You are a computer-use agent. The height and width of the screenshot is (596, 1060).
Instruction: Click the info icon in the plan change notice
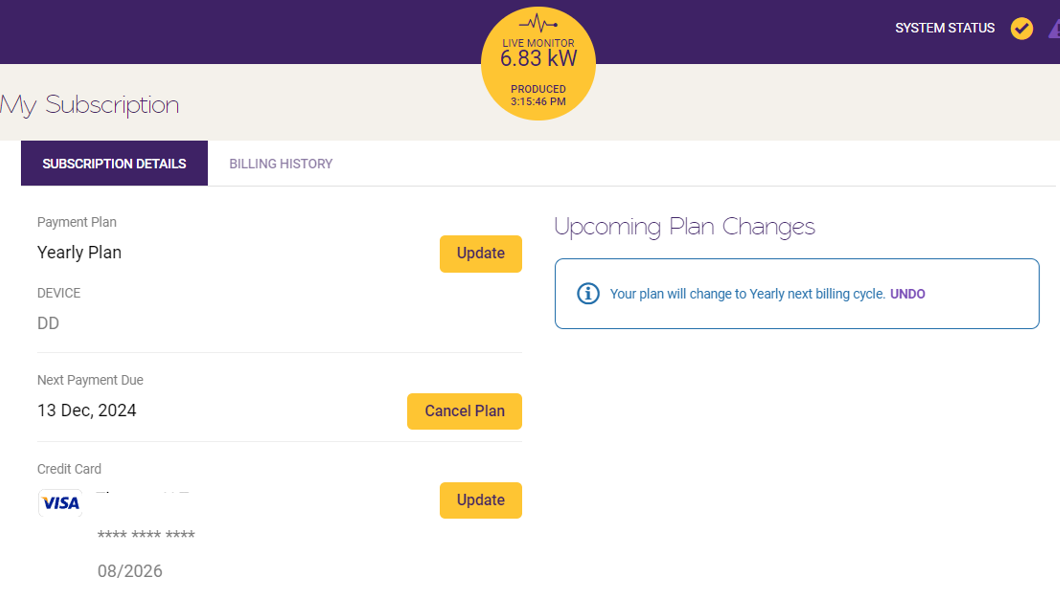[x=588, y=293]
